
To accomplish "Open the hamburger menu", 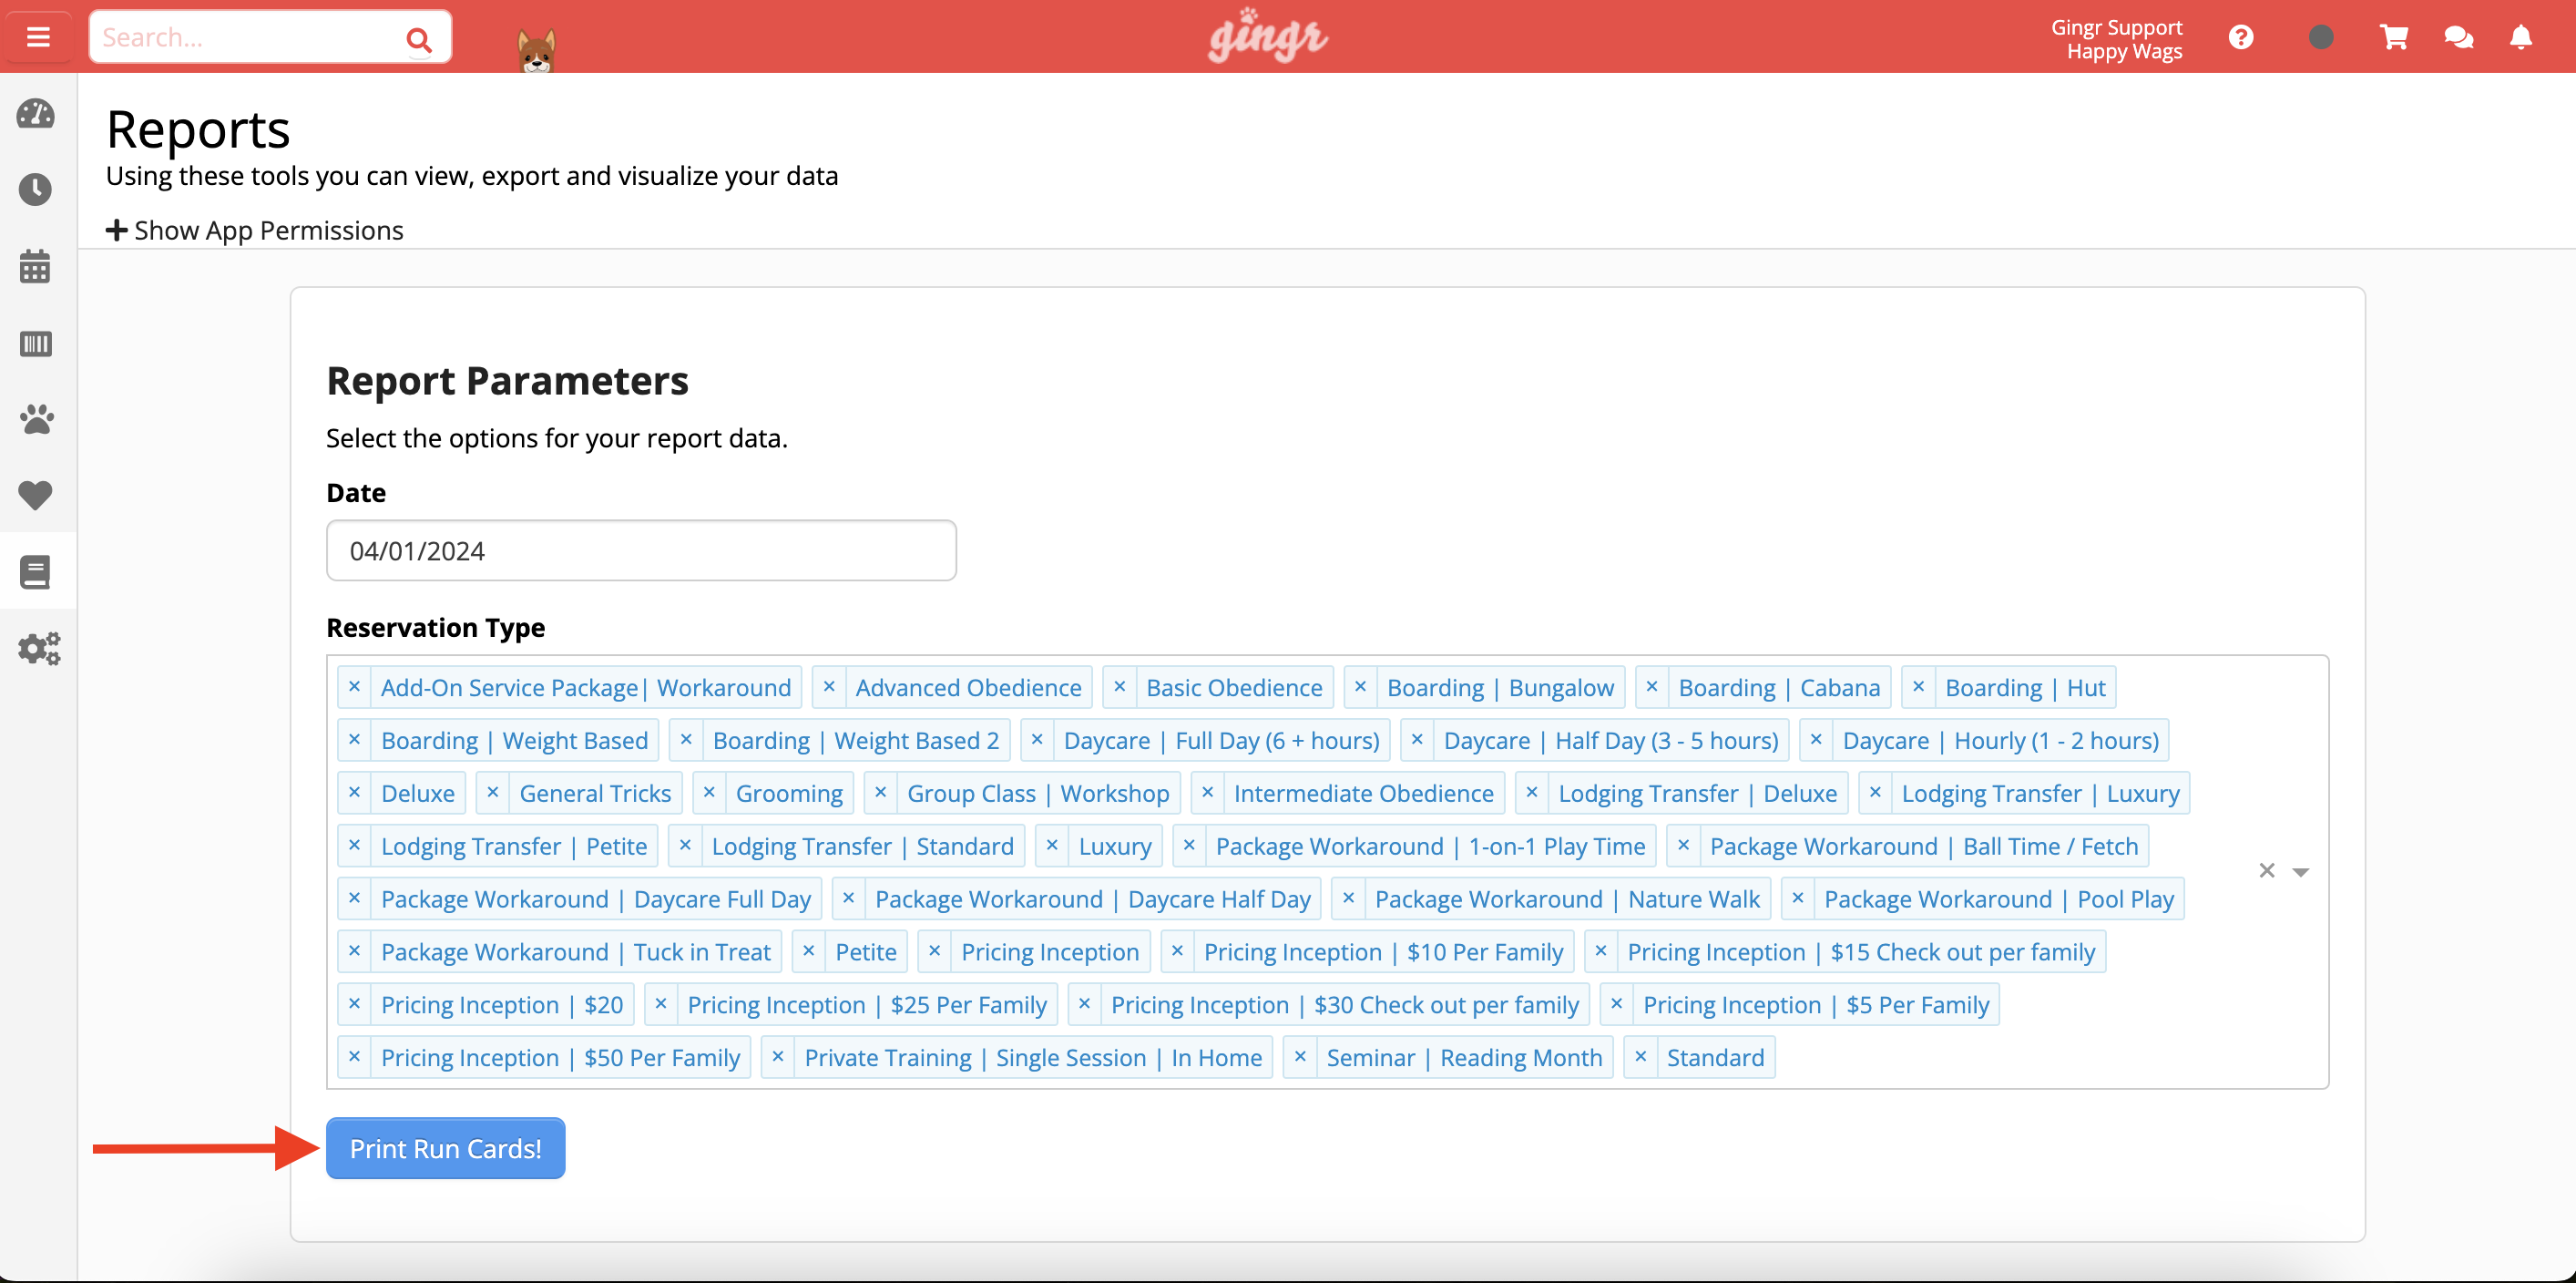I will point(38,37).
